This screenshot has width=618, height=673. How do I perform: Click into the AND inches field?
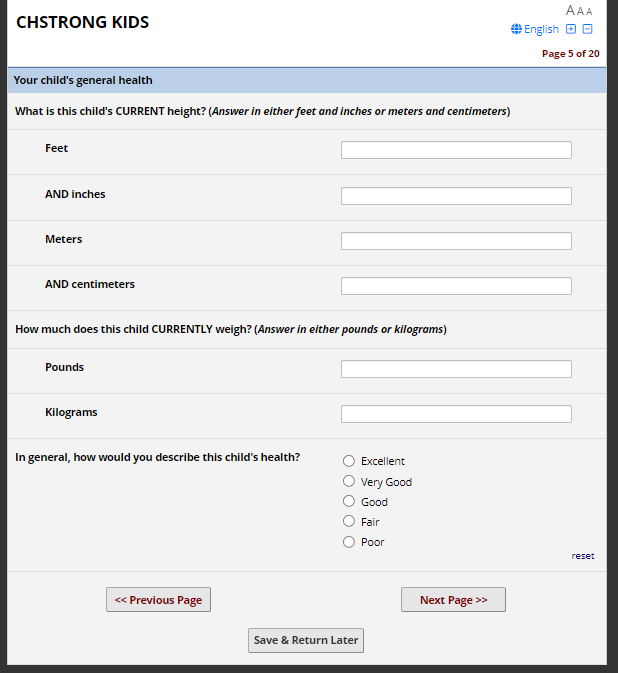tap(456, 196)
